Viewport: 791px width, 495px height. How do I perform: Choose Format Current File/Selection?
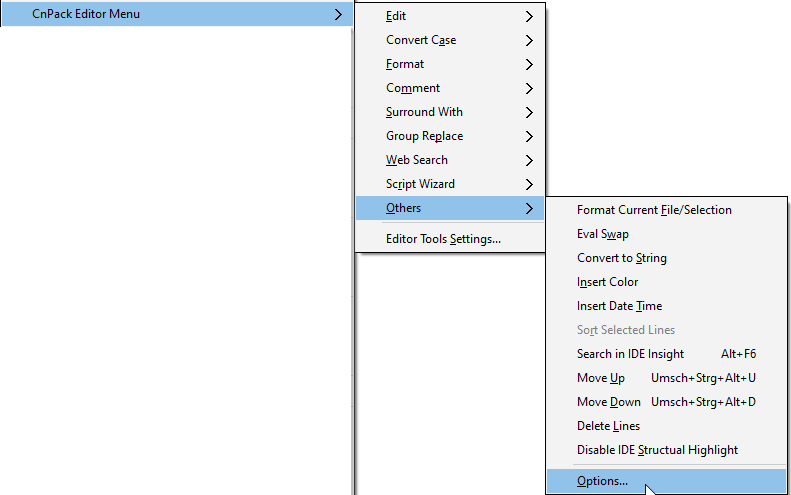(x=666, y=210)
